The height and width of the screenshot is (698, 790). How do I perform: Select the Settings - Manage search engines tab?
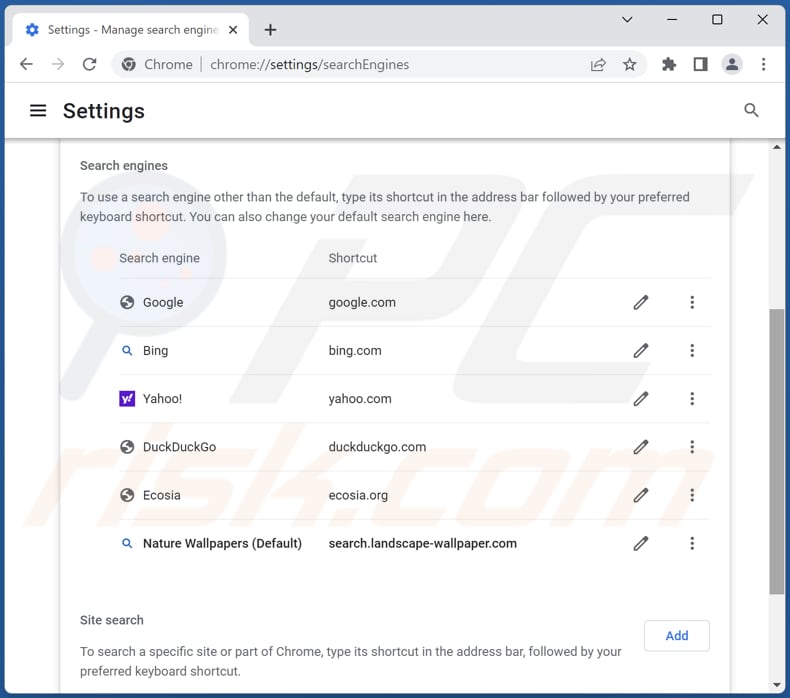(x=130, y=30)
